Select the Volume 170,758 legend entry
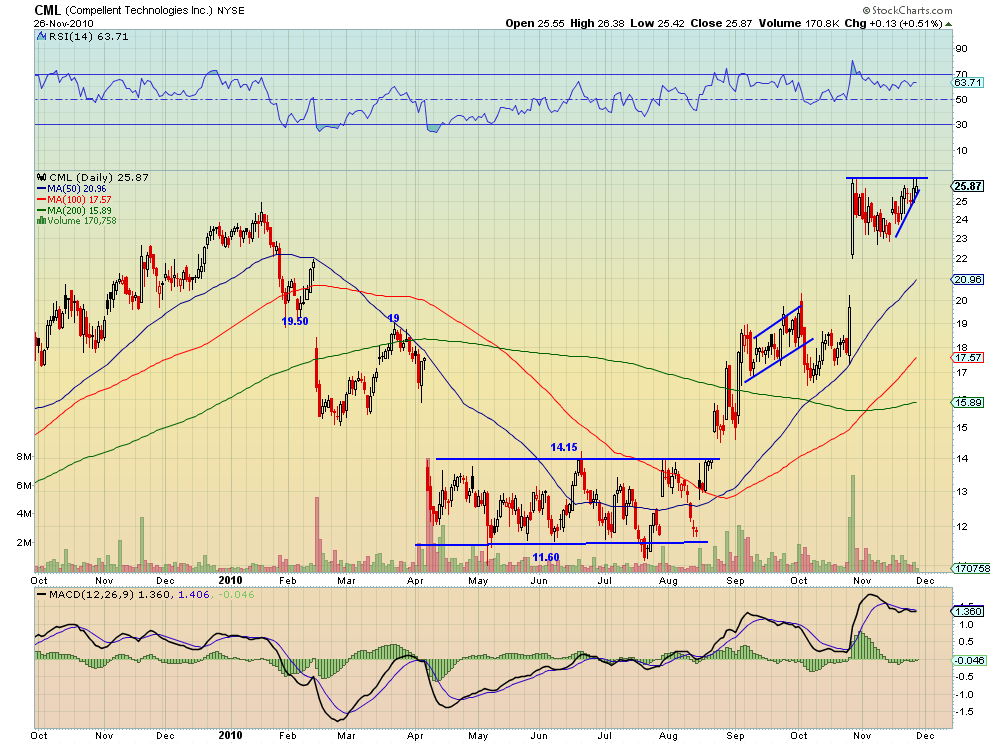This screenshot has width=990, height=744. pyautogui.click(x=82, y=220)
